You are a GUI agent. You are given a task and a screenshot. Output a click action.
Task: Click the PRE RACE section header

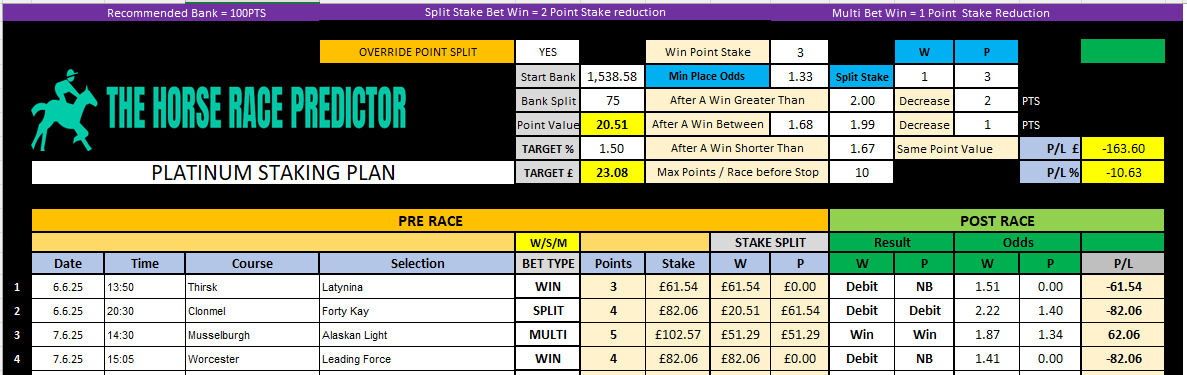[x=430, y=221]
